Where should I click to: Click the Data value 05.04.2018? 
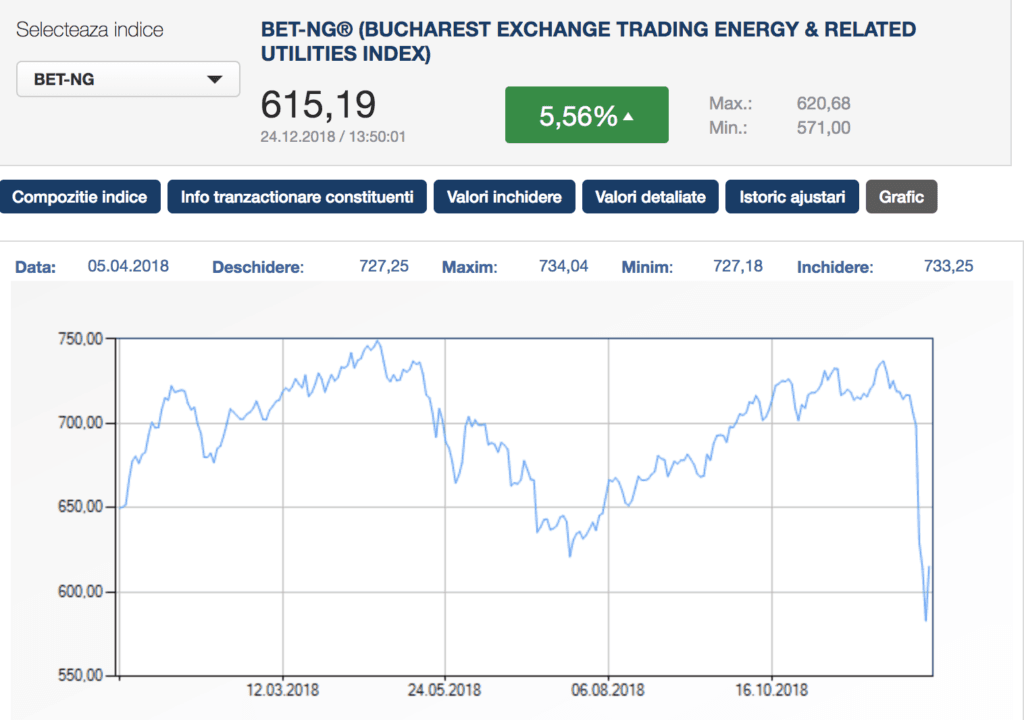[128, 266]
